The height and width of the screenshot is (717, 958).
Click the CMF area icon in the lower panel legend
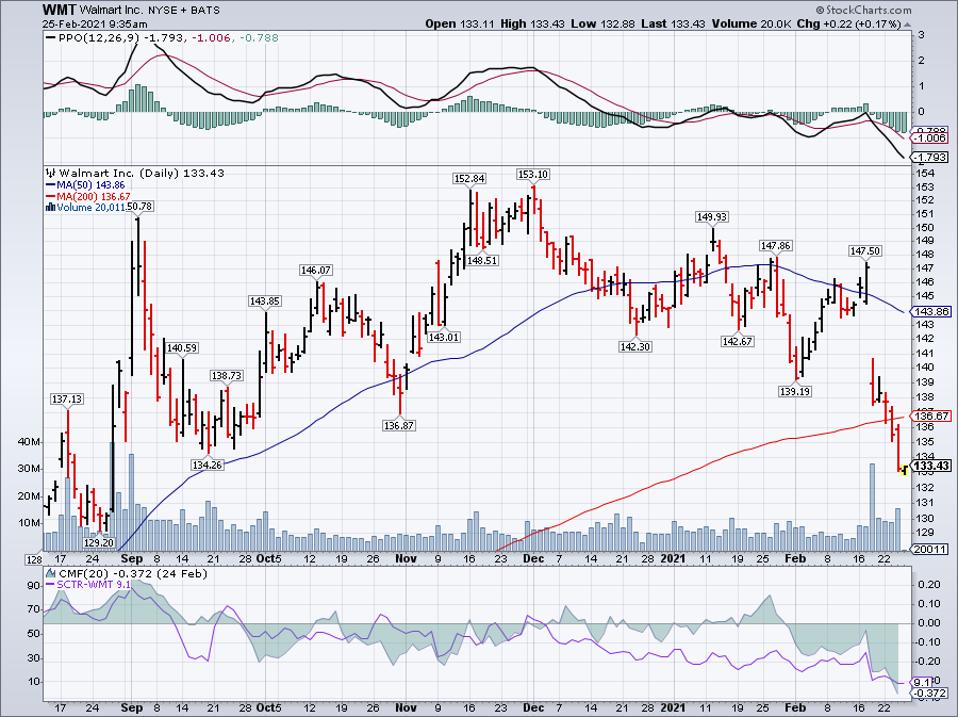(50, 574)
